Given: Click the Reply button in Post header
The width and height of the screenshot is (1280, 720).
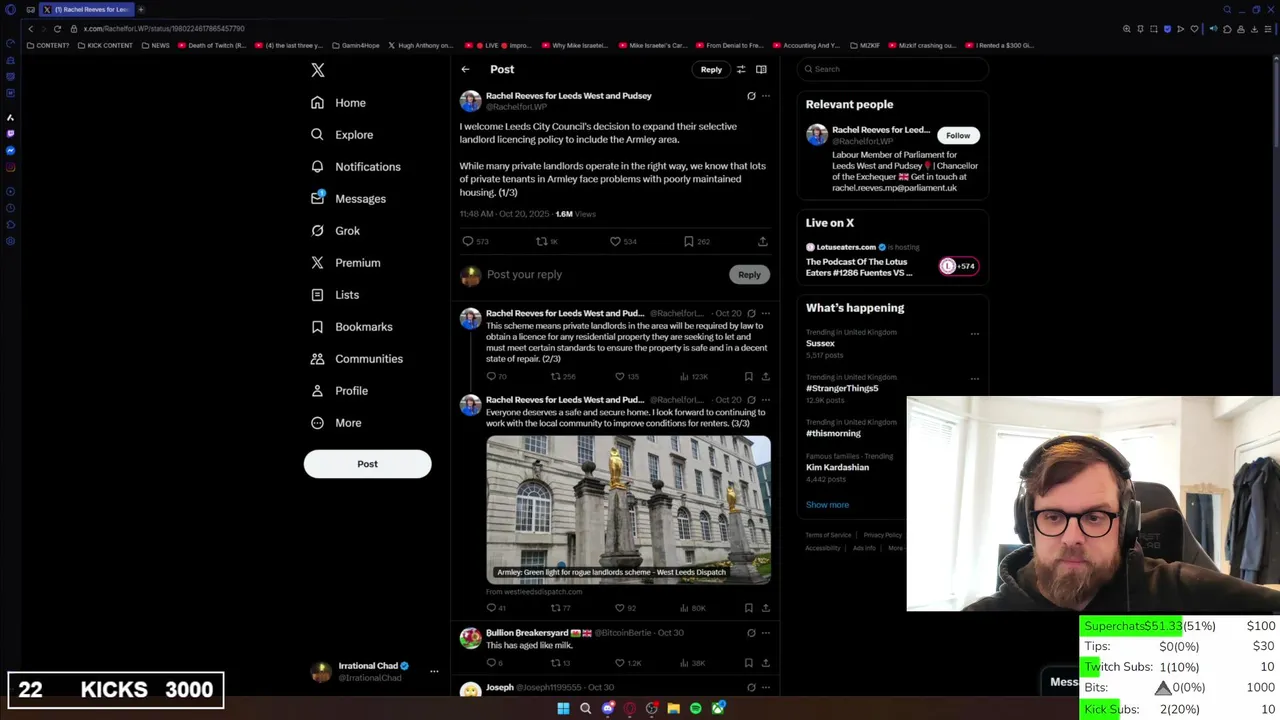Looking at the screenshot, I should [x=711, y=69].
